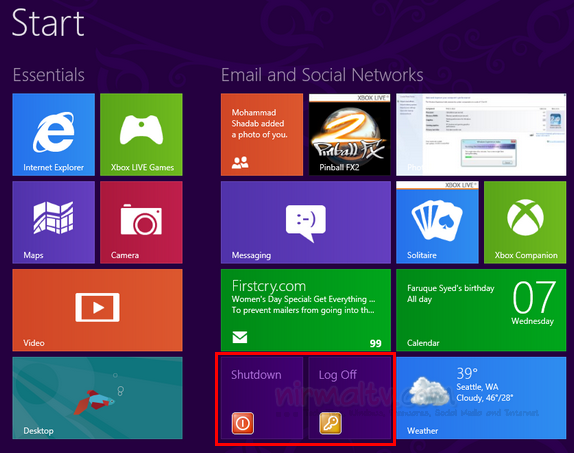Open the Desktop tile with the fish
Screen dimensions: 574x453
click(x=97, y=398)
